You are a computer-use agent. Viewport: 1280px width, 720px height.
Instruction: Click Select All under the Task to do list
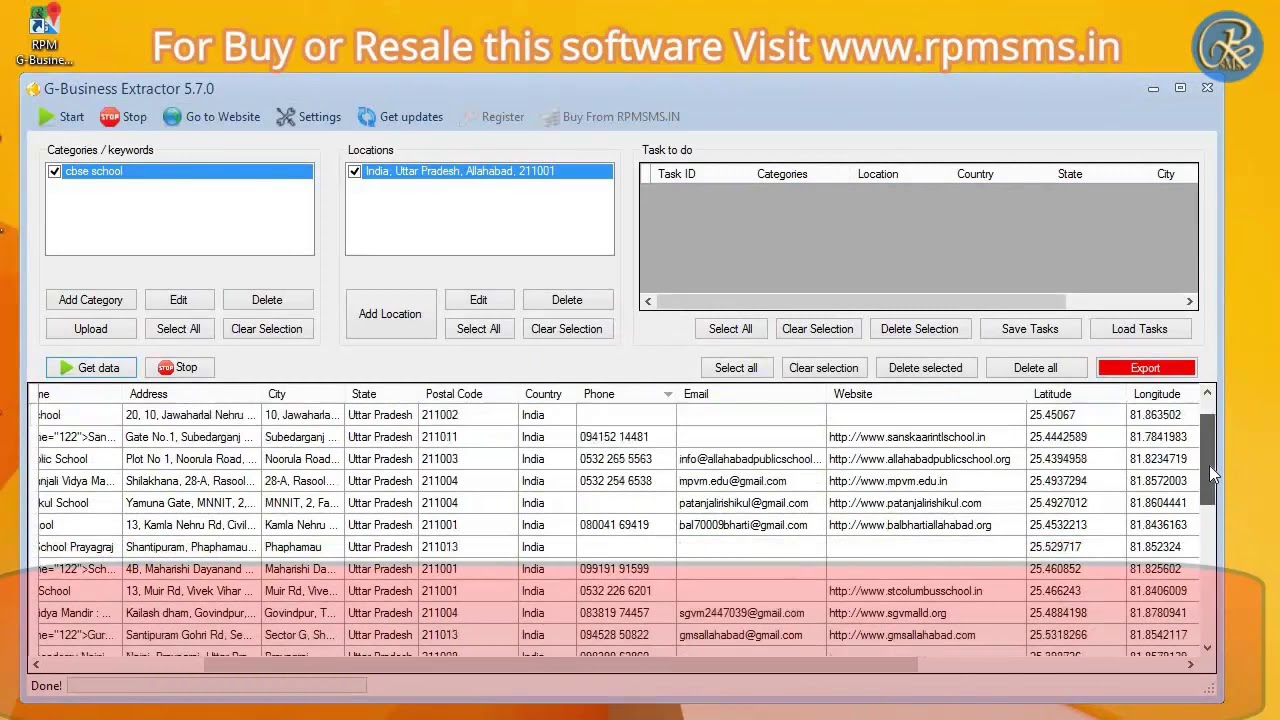pyautogui.click(x=730, y=329)
